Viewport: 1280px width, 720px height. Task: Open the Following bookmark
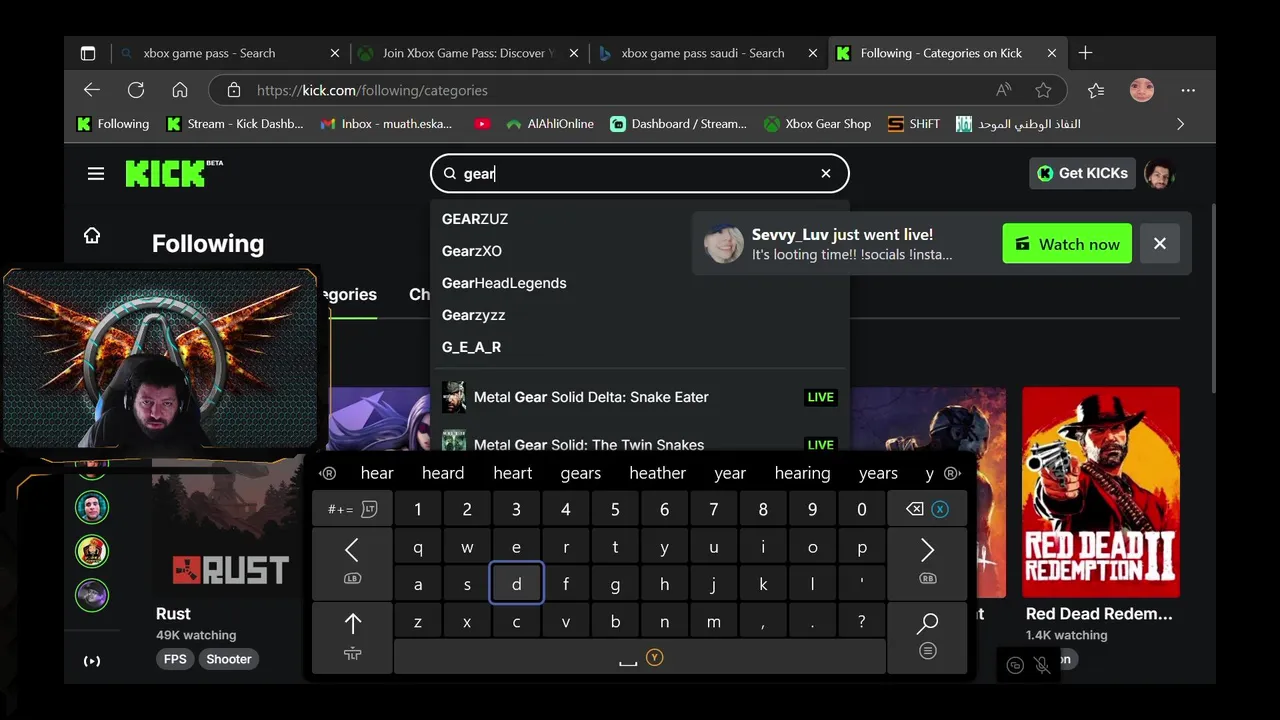click(x=113, y=124)
